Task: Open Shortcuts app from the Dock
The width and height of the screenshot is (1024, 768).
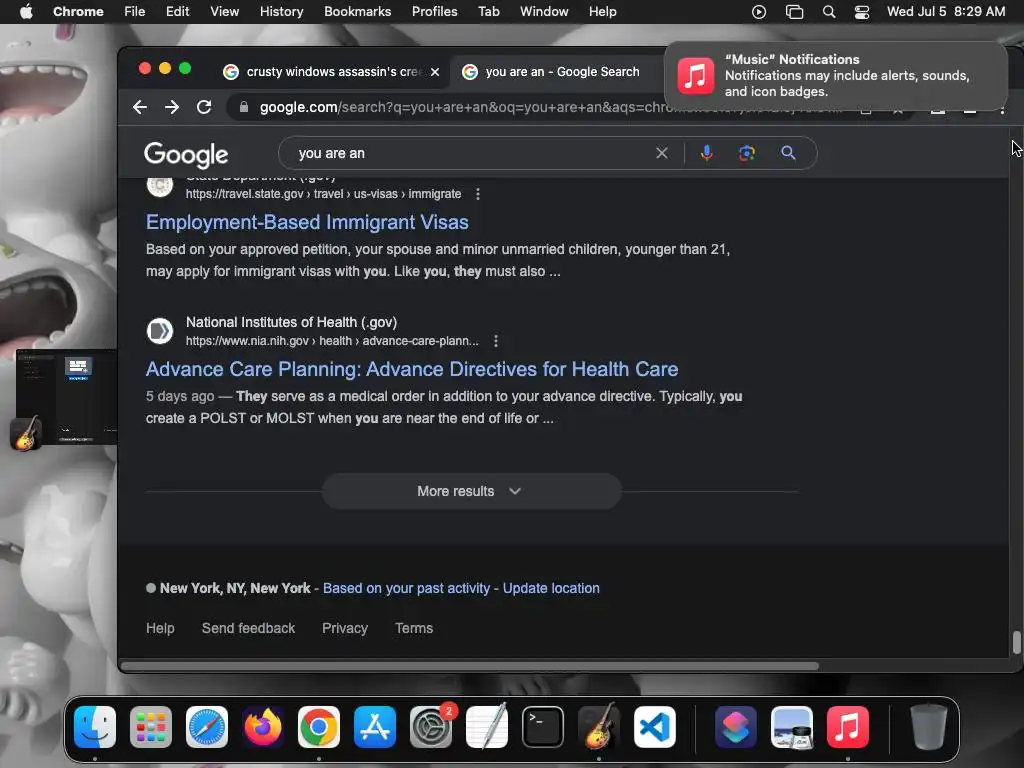Action: 736,727
